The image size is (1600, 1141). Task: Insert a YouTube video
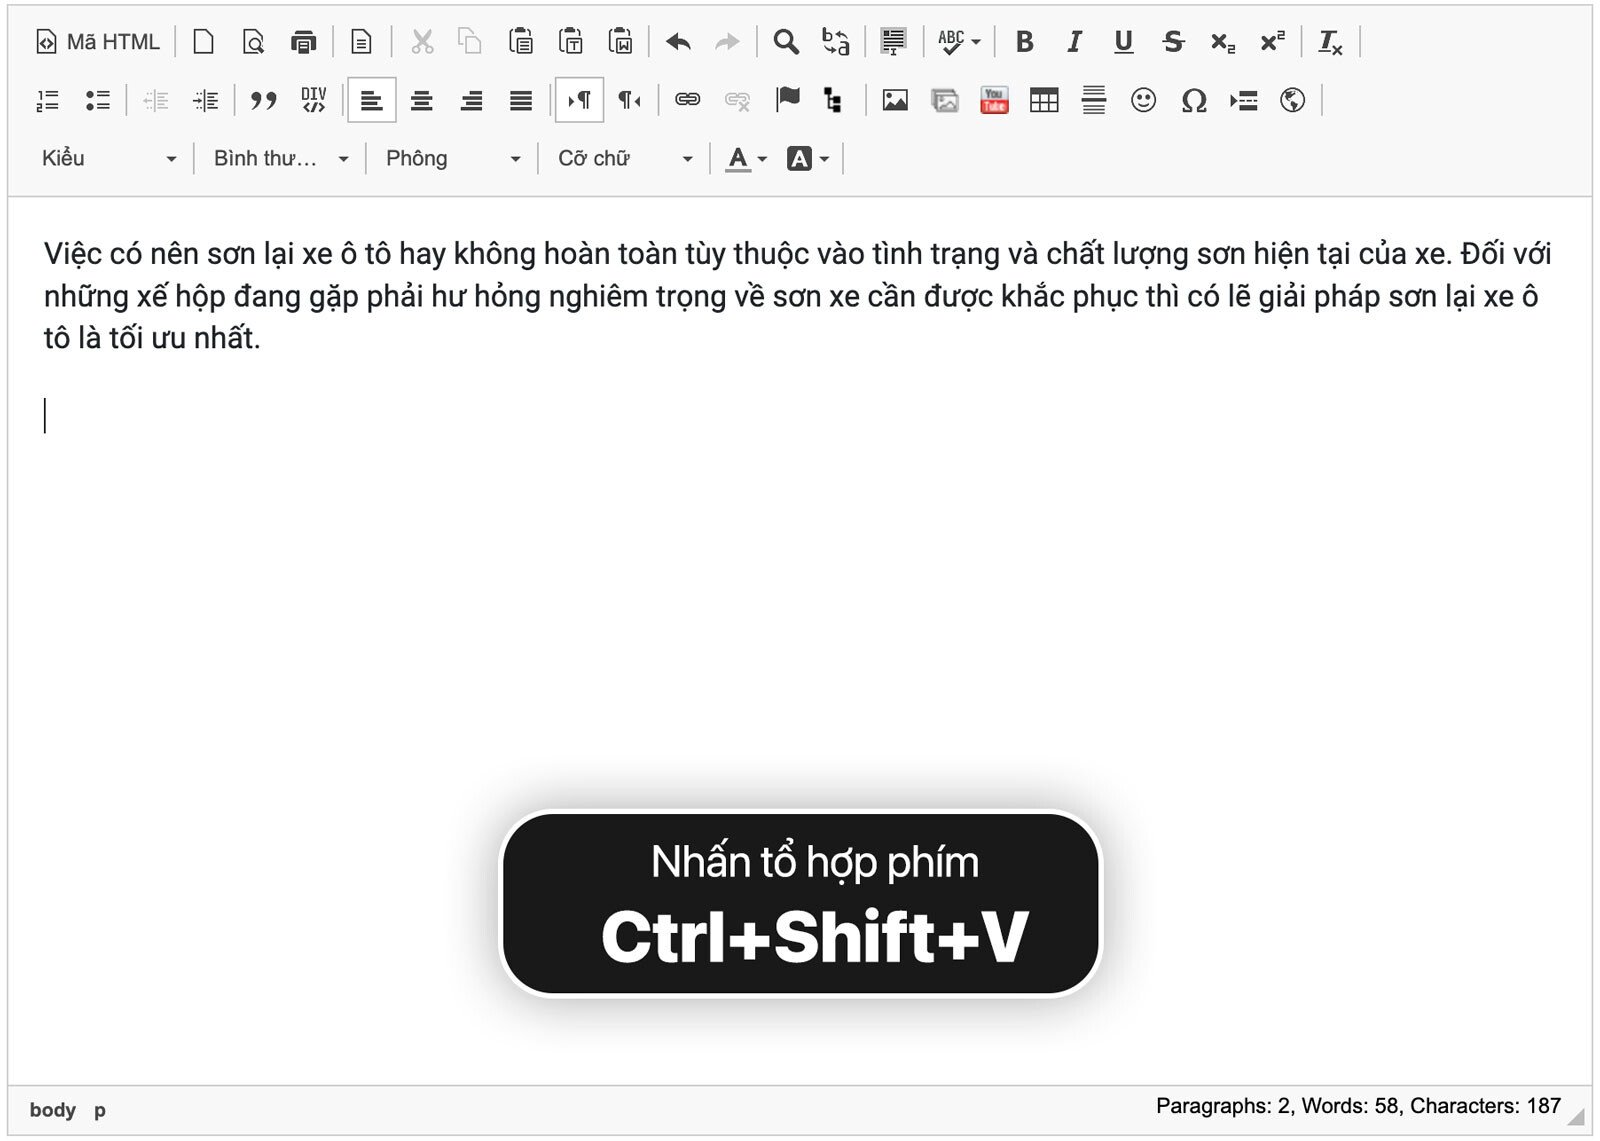pos(994,100)
